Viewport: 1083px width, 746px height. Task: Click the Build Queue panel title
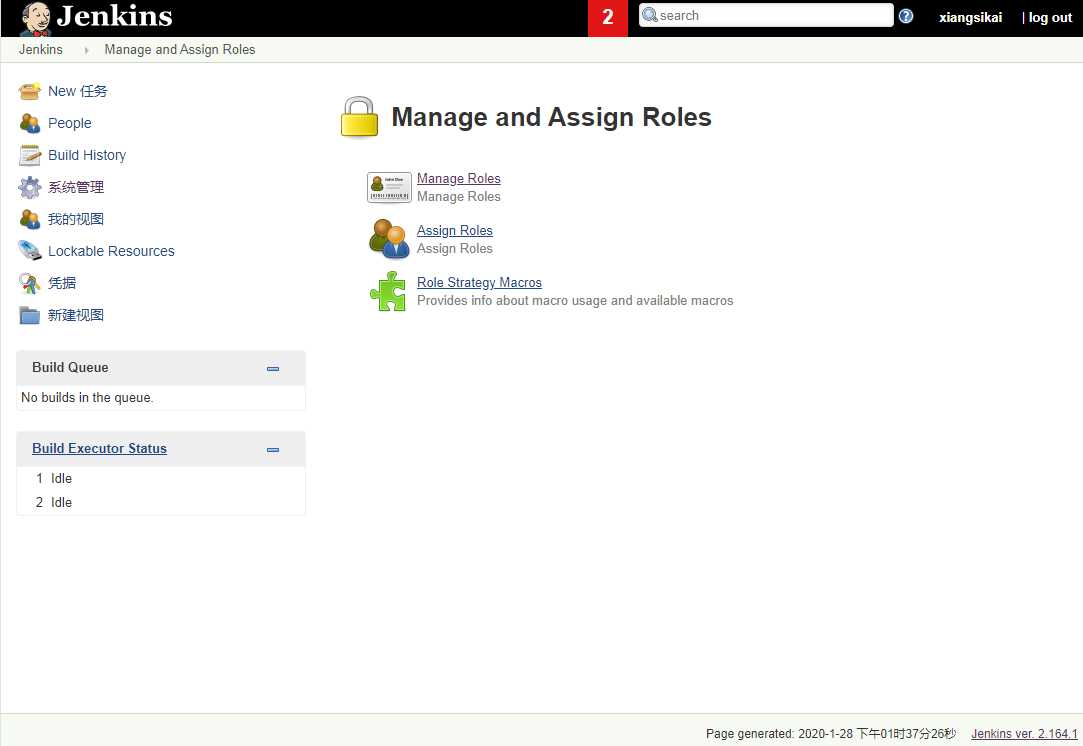pyautogui.click(x=70, y=367)
